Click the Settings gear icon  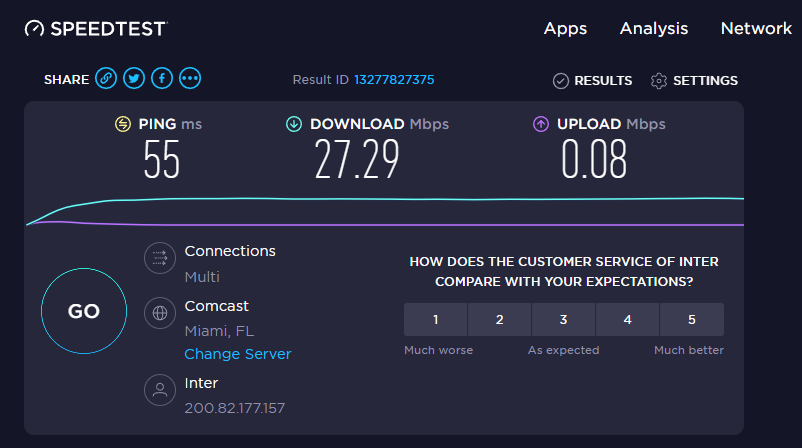click(x=659, y=81)
